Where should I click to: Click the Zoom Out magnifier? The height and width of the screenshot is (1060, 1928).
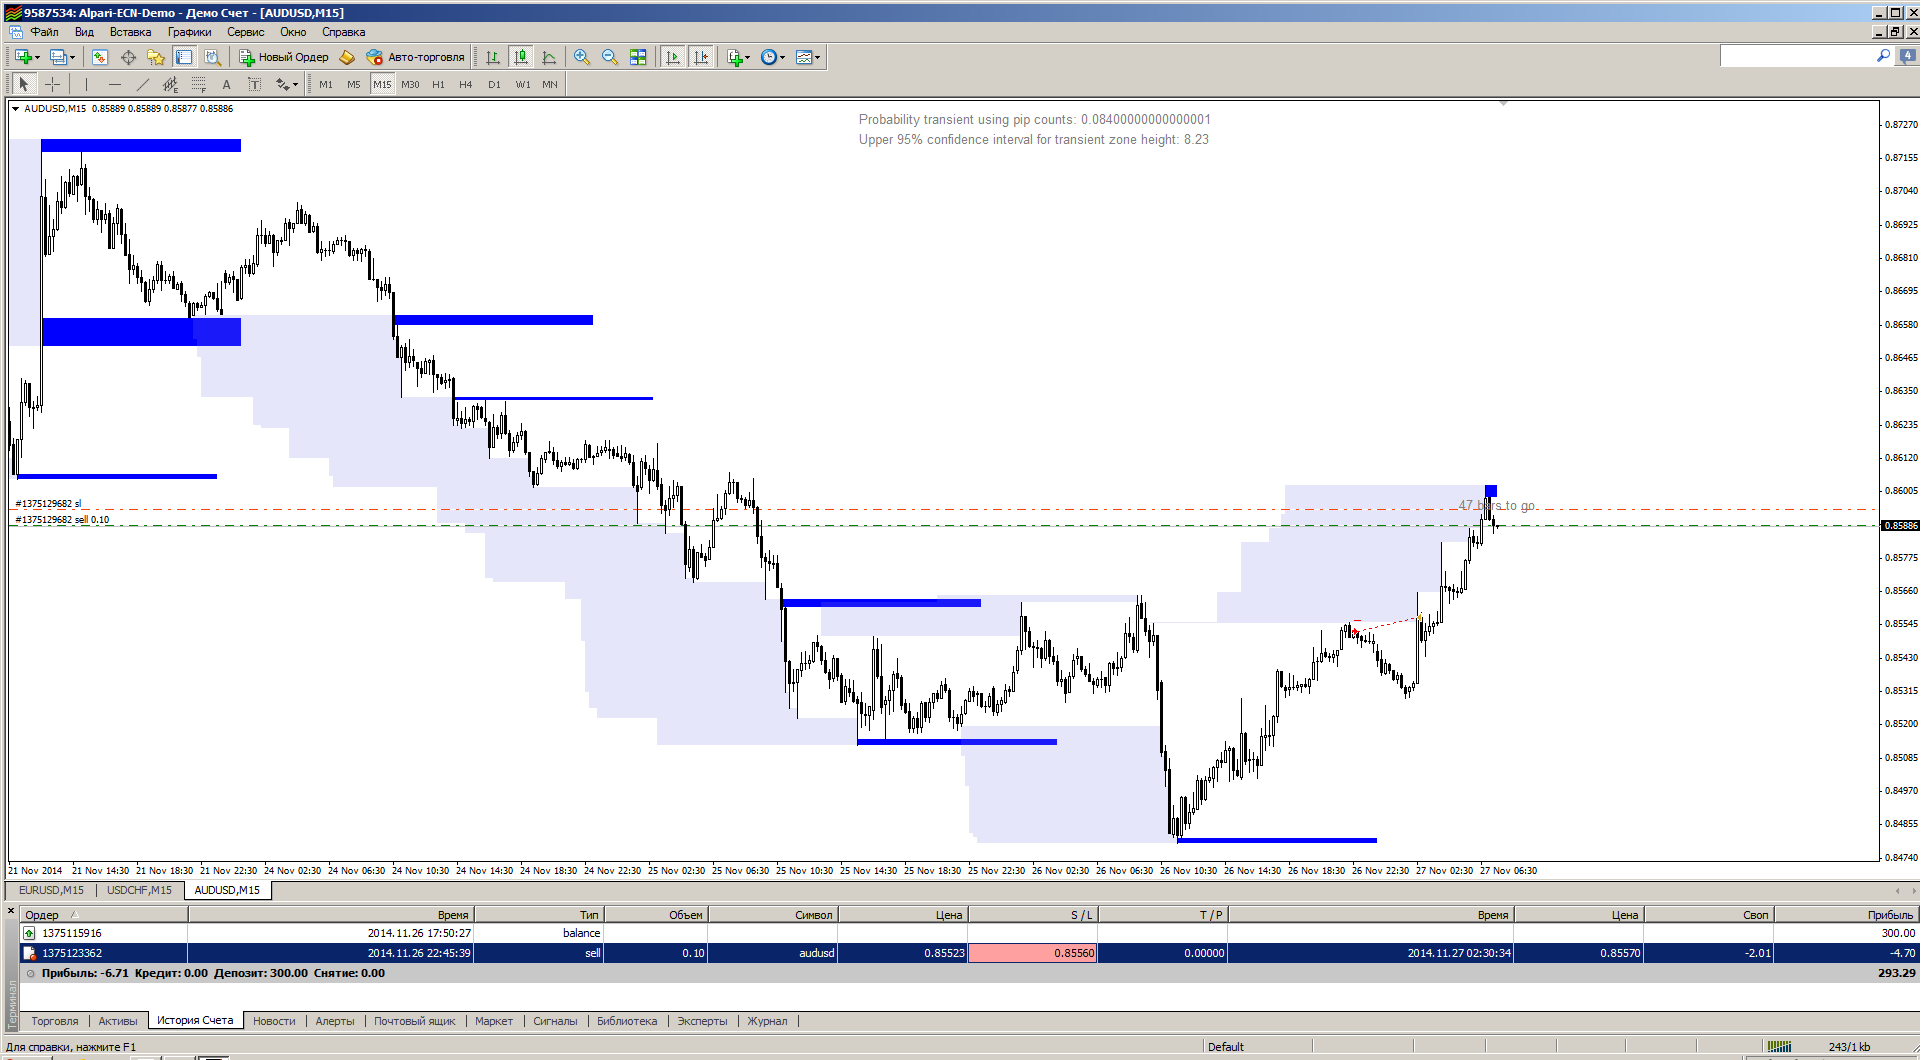click(610, 57)
